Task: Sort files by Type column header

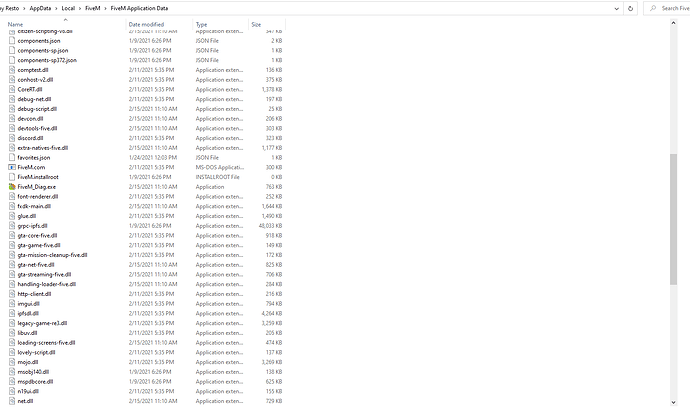Action: click(x=201, y=25)
